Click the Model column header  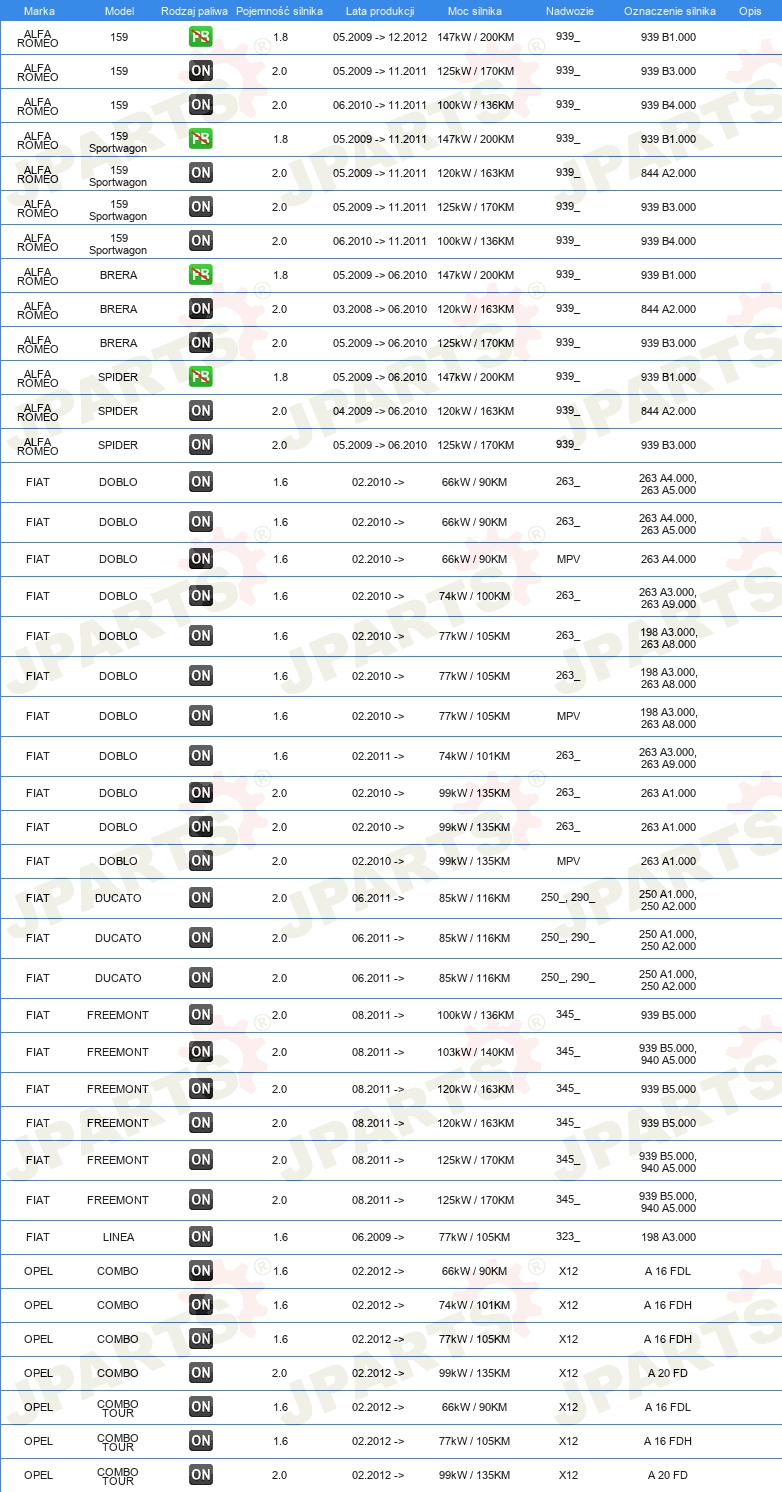point(119,10)
